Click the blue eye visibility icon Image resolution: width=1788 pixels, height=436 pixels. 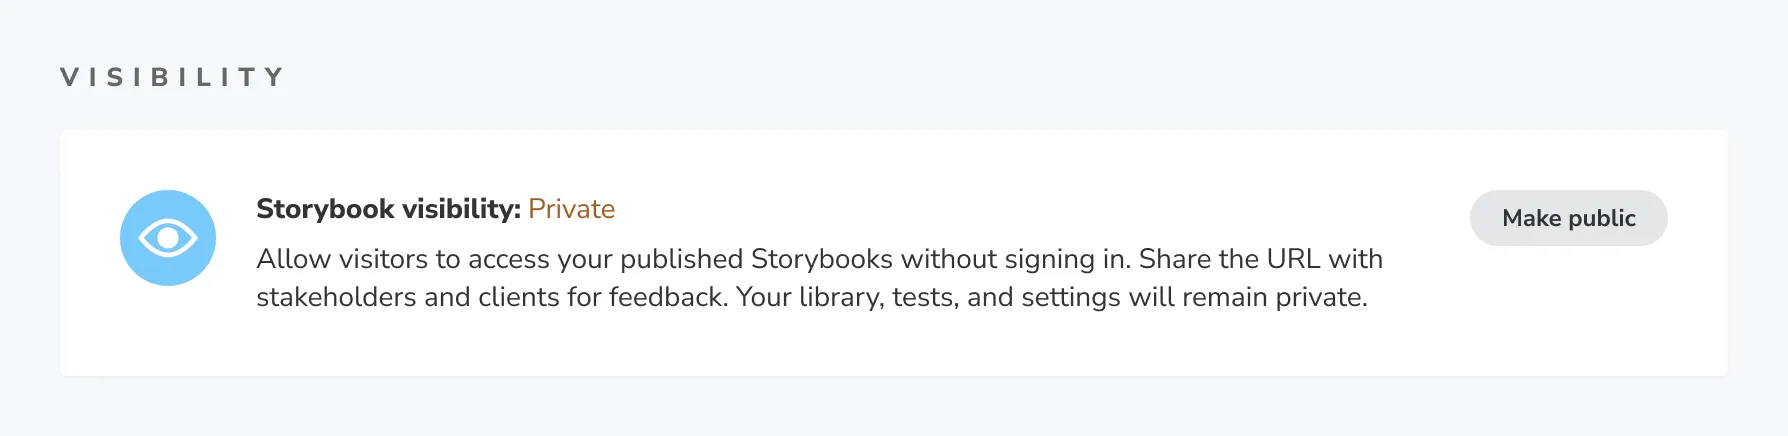[168, 238]
